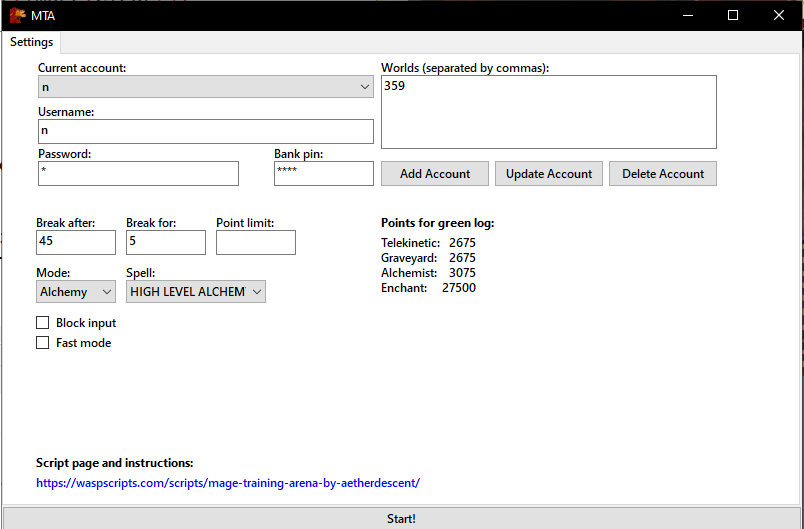
Task: Click the Username input field
Action: click(x=206, y=131)
